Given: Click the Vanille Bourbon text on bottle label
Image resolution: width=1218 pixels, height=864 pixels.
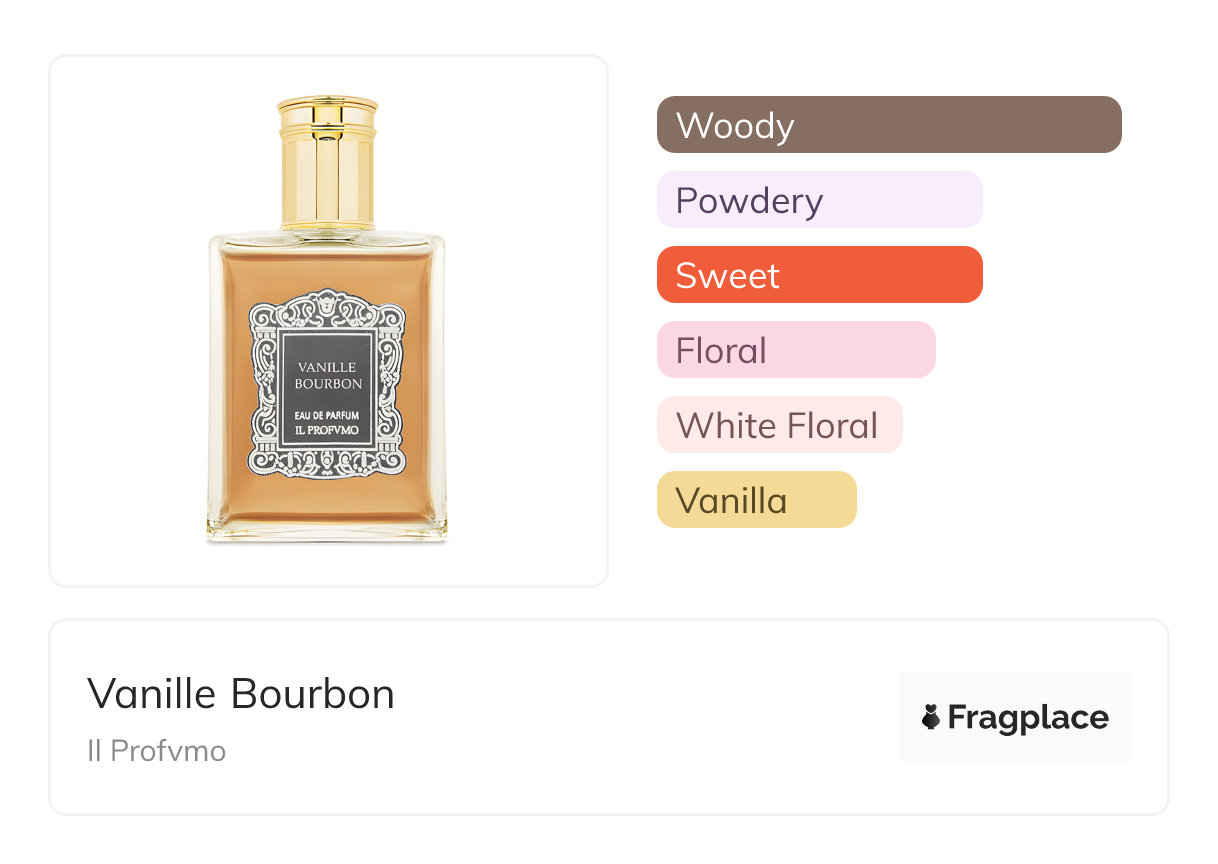Looking at the screenshot, I should click(x=327, y=375).
